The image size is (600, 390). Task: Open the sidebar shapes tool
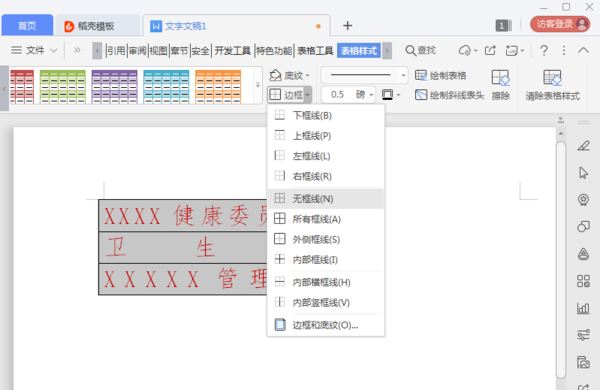[583, 227]
